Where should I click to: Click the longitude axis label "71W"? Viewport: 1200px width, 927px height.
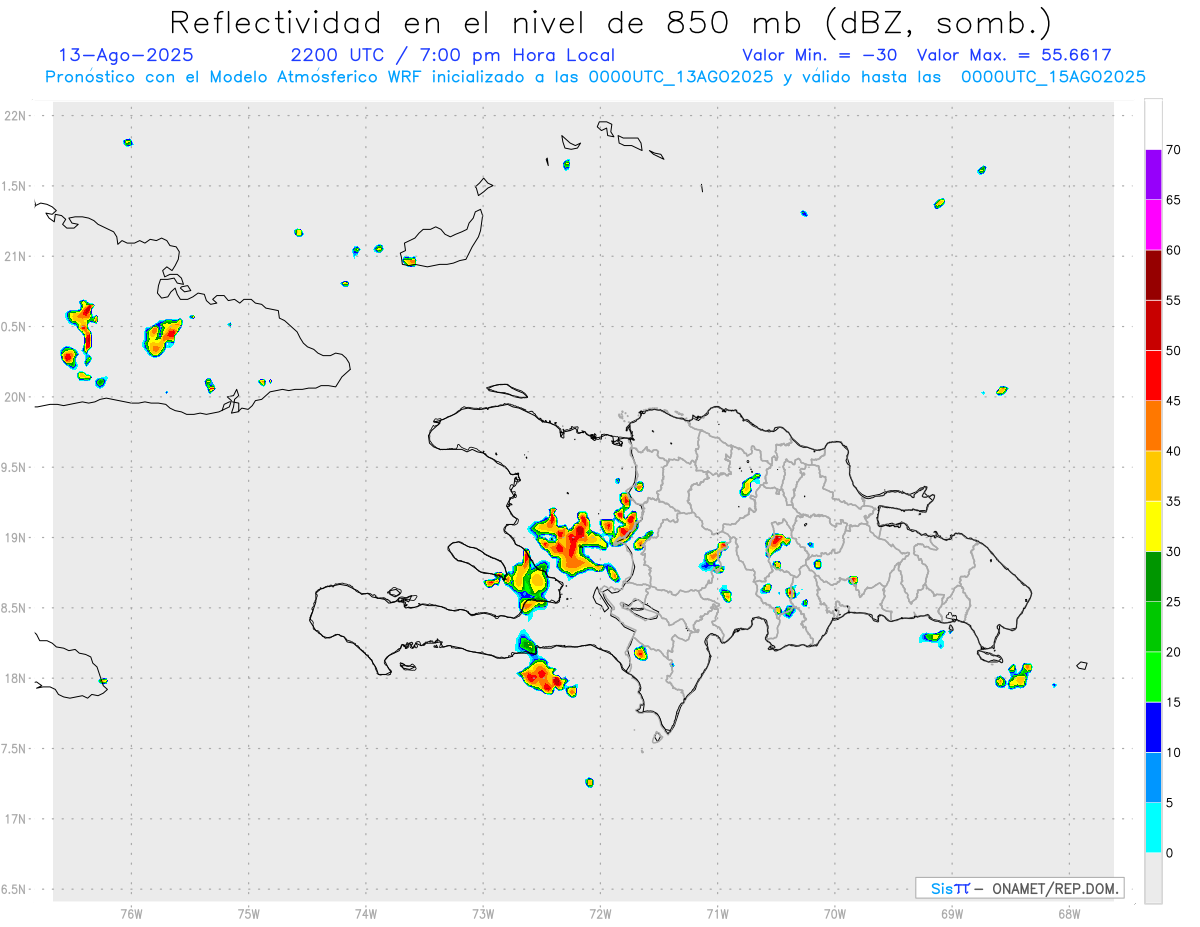point(717,913)
